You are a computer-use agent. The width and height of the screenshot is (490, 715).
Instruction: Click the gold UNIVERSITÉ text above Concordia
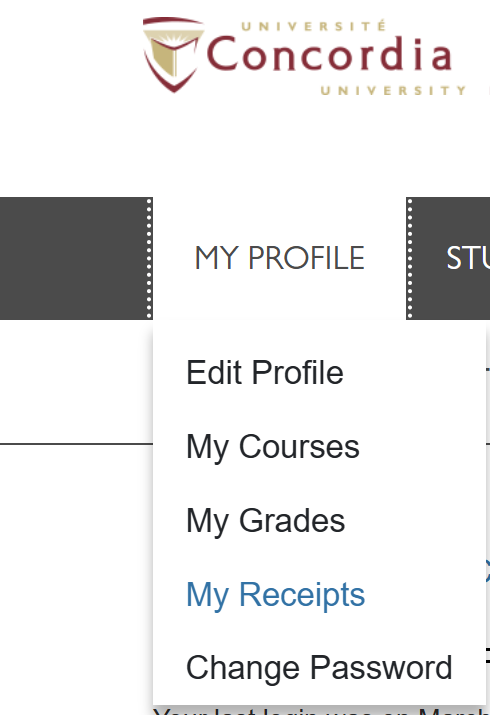pos(314,26)
